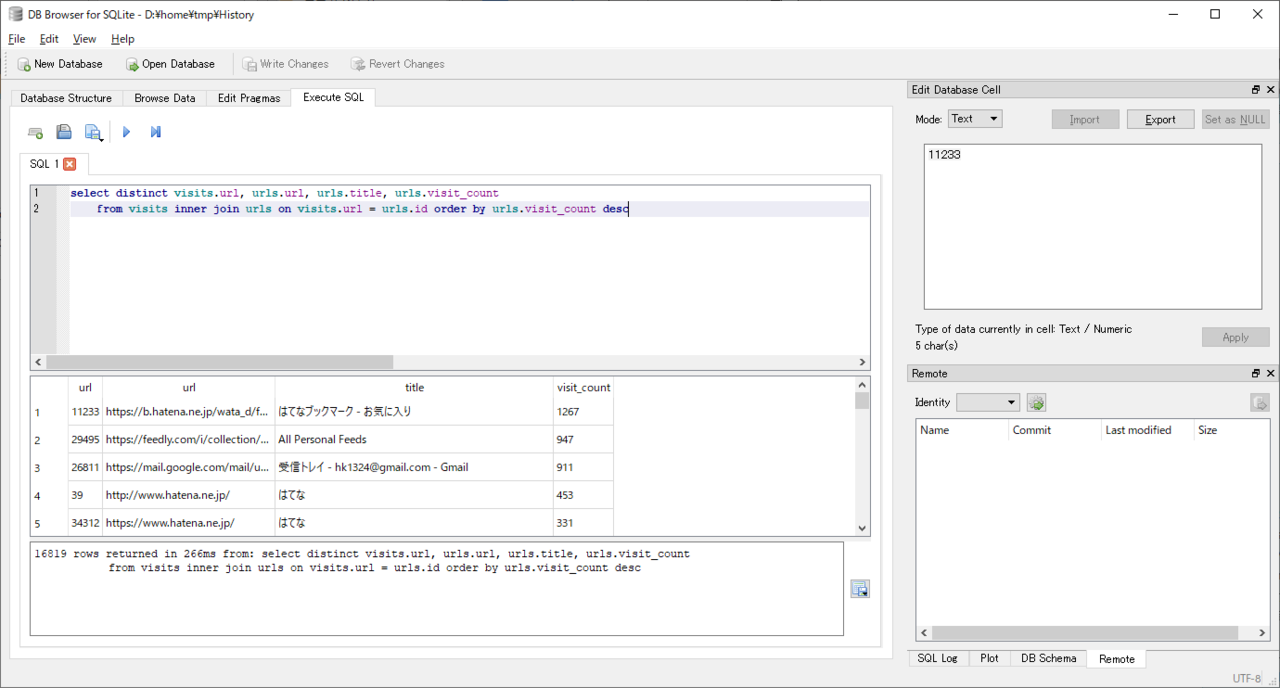Open the Identity dropdown
Screen dimensions: 1280x688
(988, 403)
